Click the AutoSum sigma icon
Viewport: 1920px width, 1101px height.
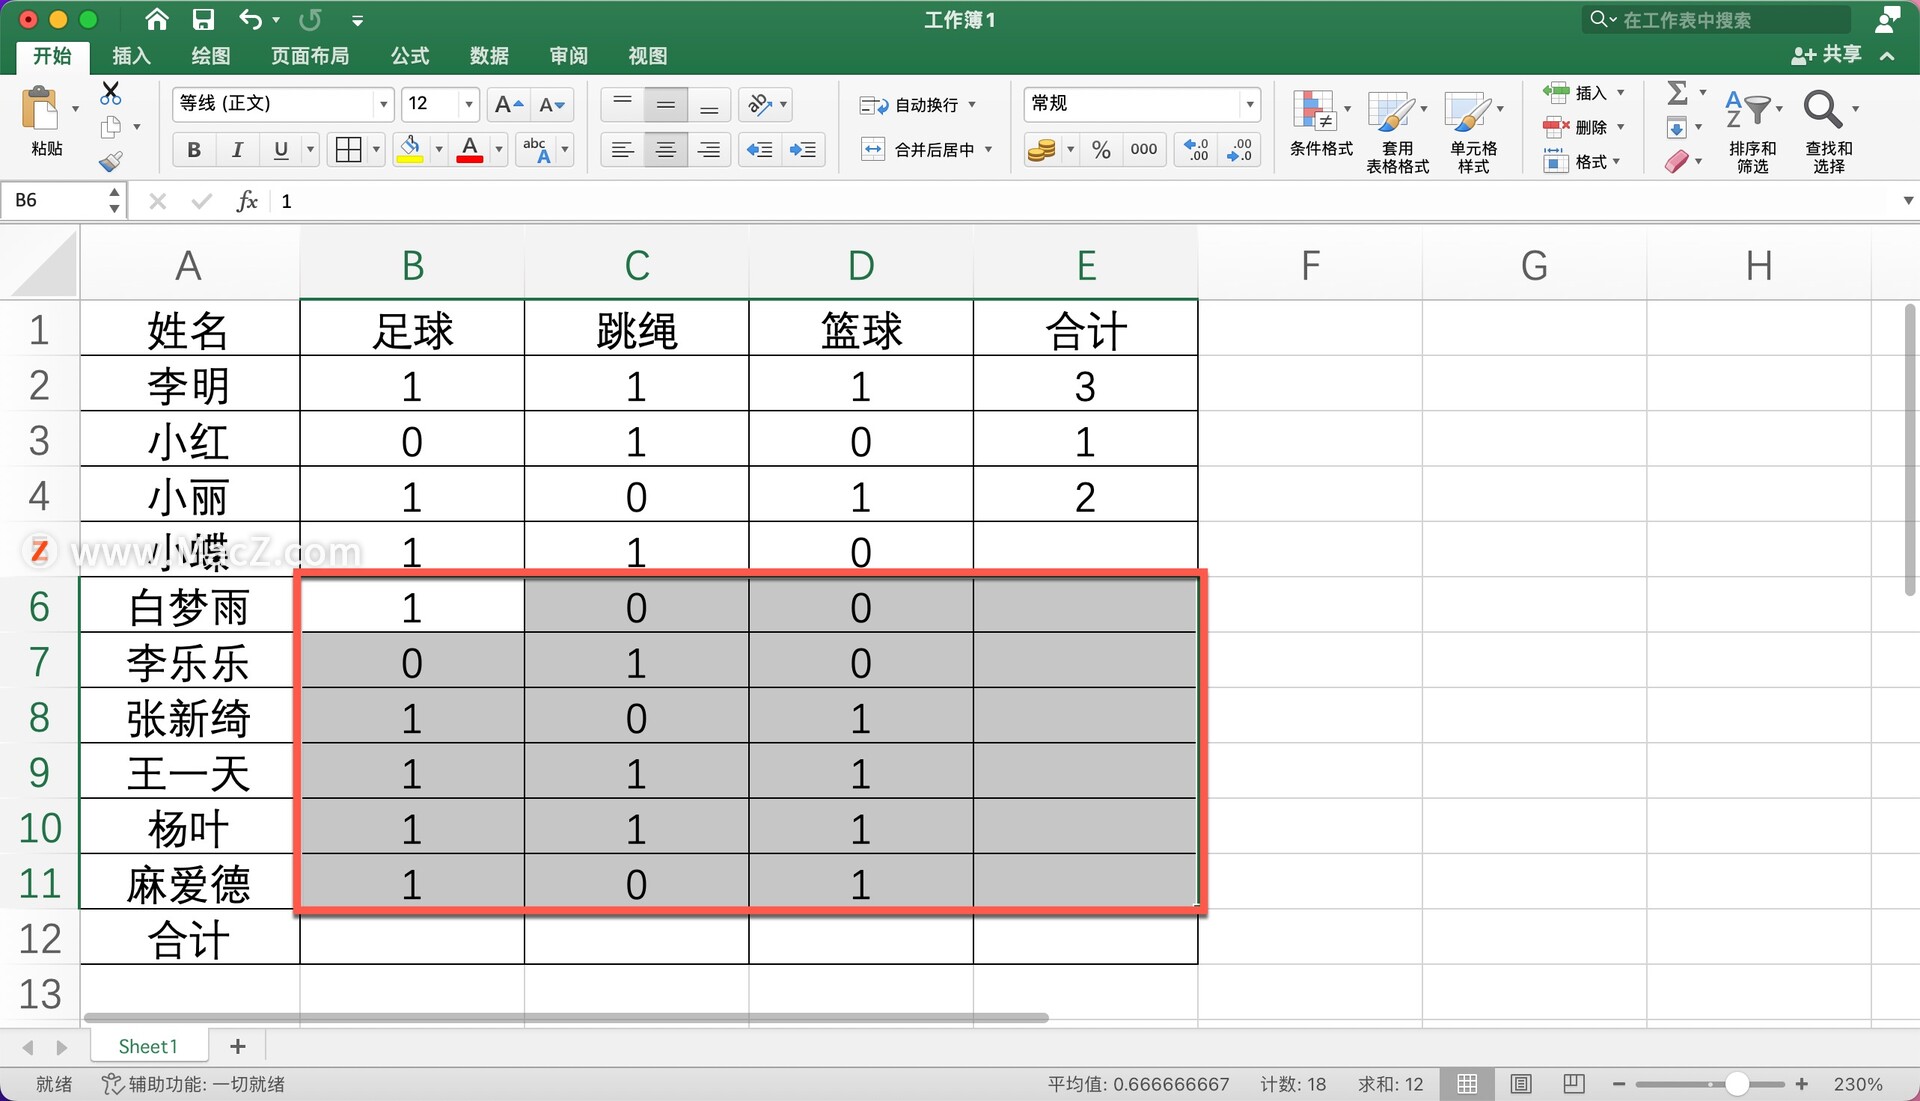pos(1678,93)
